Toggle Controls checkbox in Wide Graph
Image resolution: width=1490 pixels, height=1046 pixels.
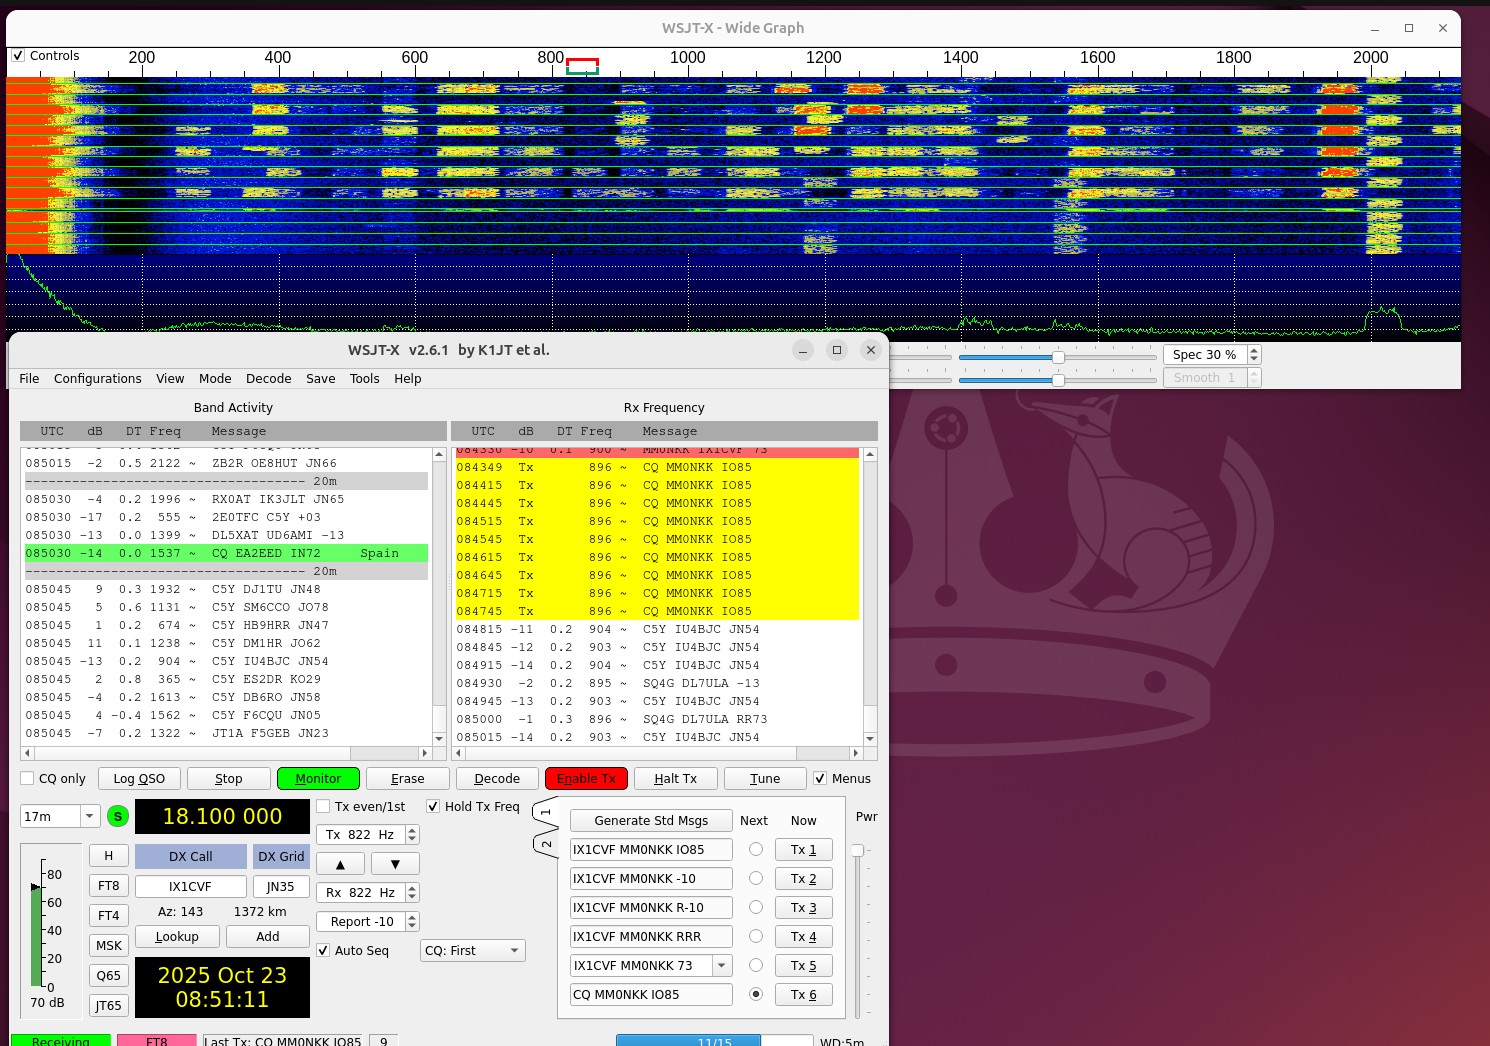coord(17,56)
